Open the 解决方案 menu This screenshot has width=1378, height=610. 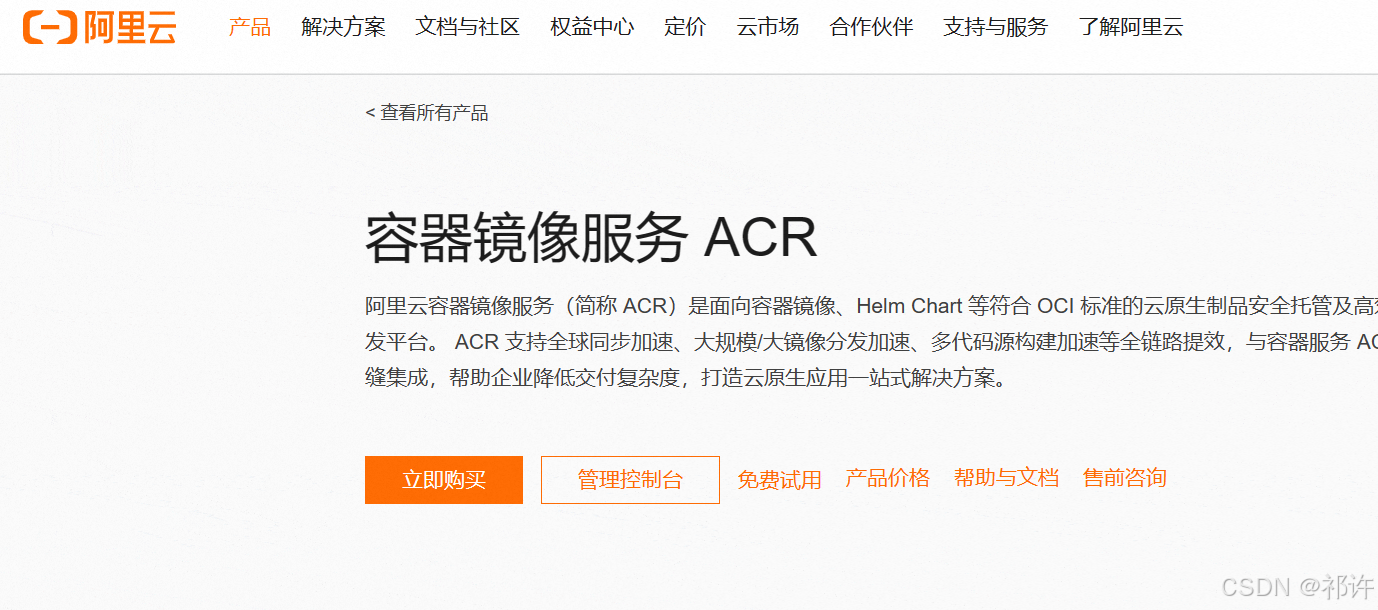click(x=343, y=28)
